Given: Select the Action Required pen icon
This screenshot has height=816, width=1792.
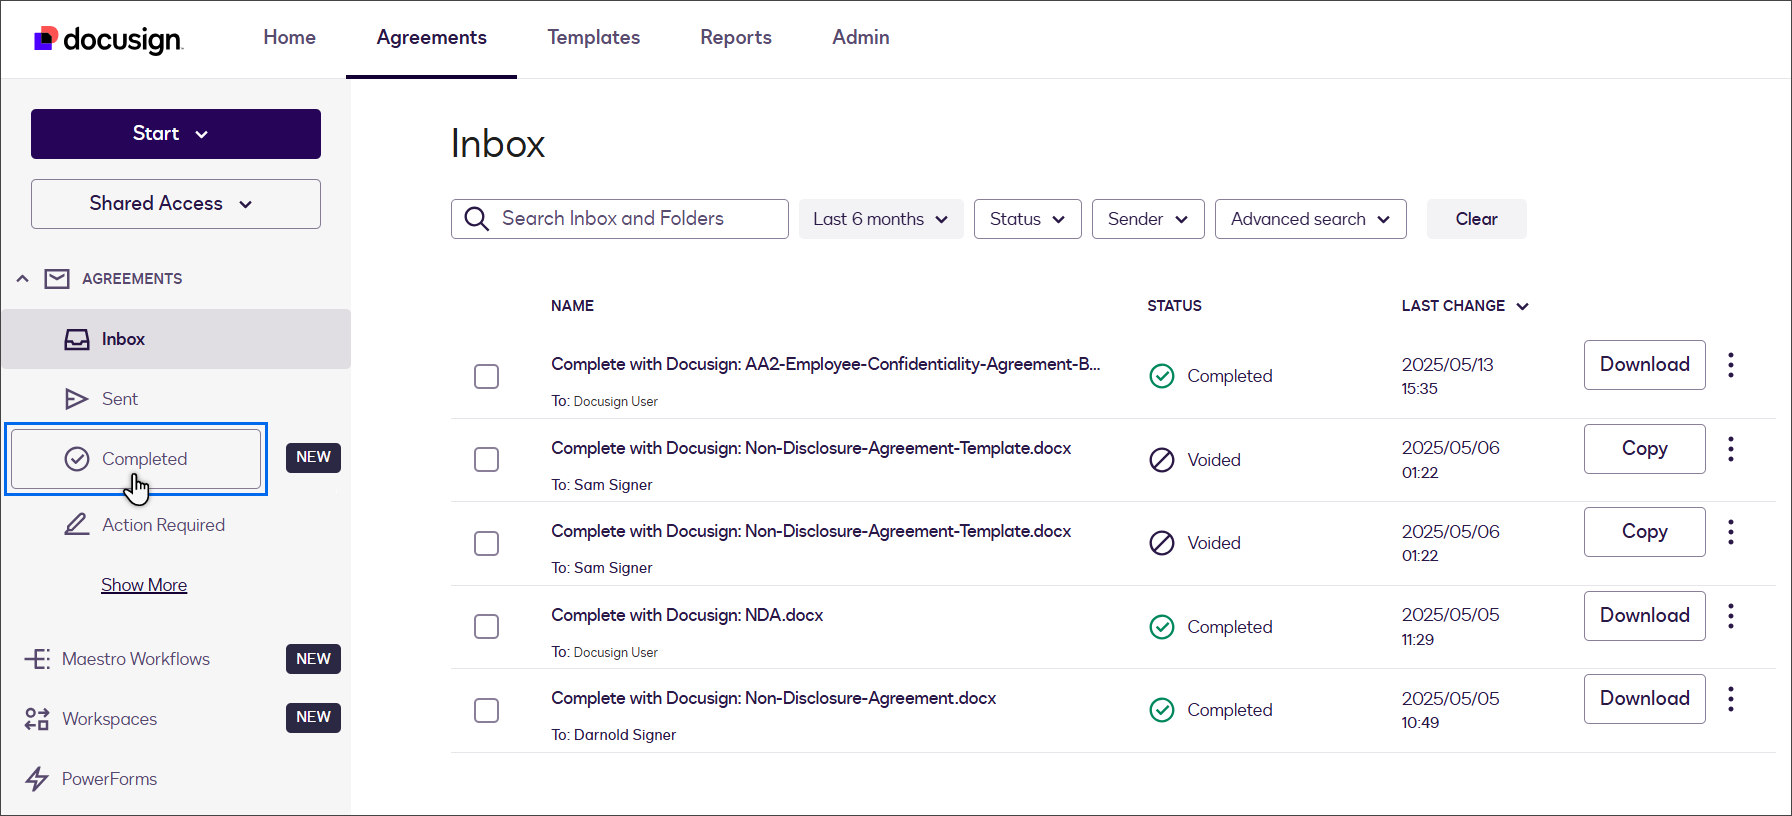Looking at the screenshot, I should pyautogui.click(x=77, y=525).
